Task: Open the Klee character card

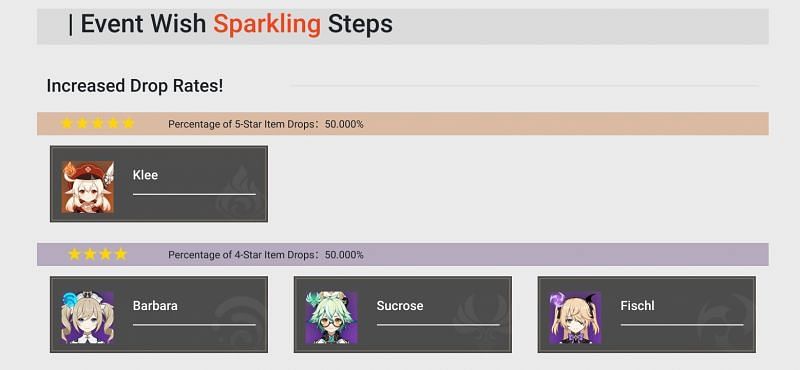Action: coord(159,184)
